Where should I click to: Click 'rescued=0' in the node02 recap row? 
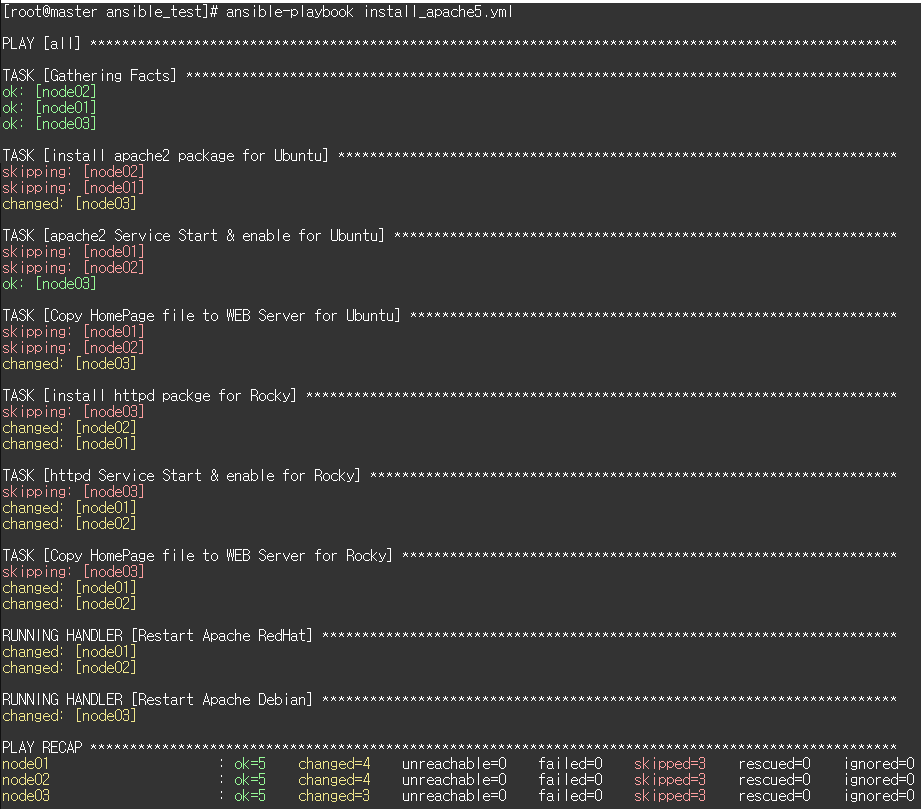pos(774,780)
